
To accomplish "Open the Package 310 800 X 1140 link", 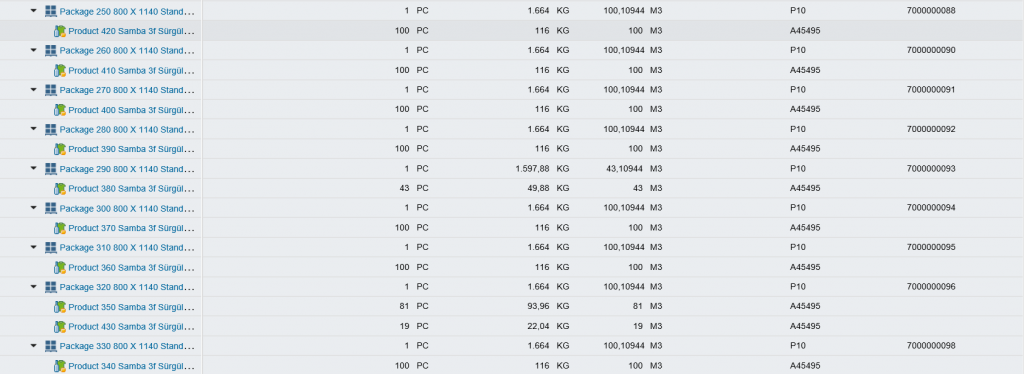I will tap(127, 247).
